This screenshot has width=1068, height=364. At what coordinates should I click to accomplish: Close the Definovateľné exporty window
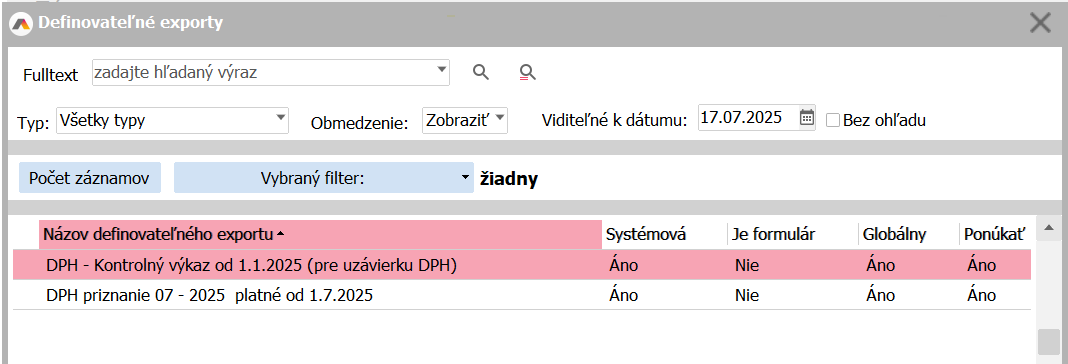tap(1040, 23)
